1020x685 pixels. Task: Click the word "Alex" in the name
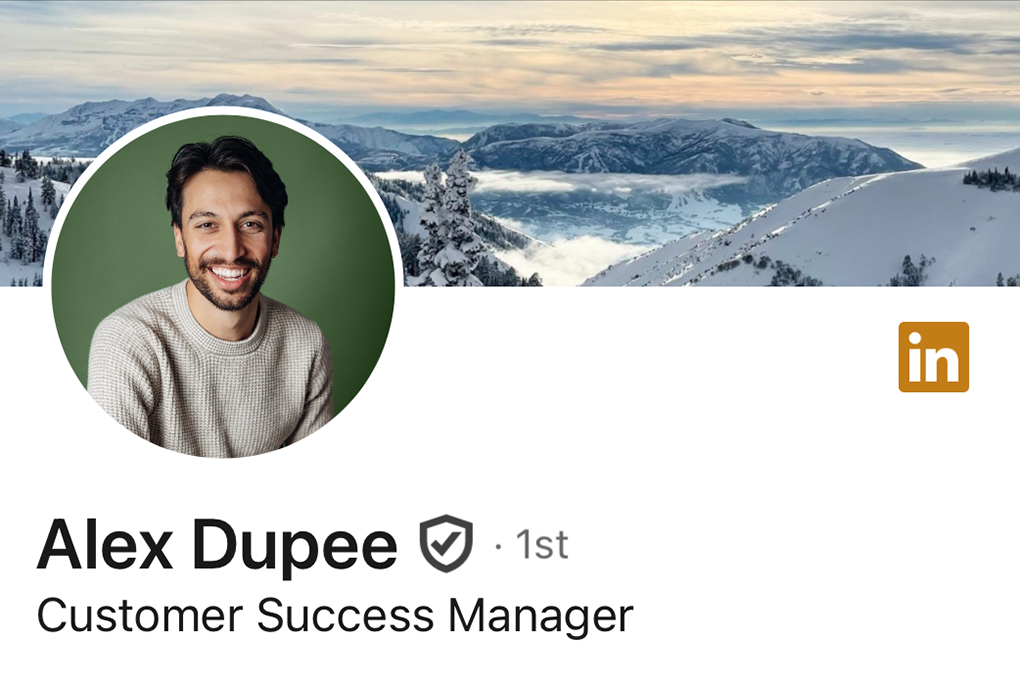tap(105, 544)
